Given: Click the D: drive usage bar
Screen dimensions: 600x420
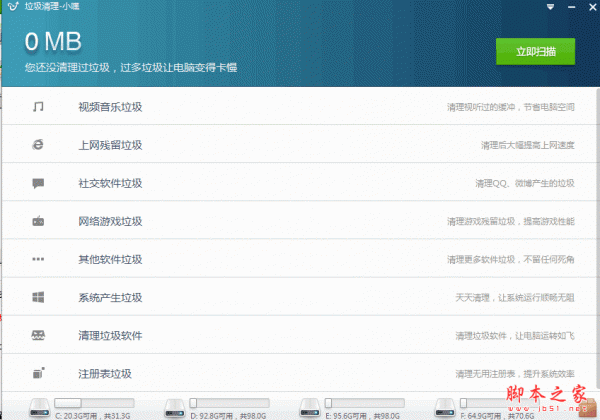Looking at the screenshot, I should point(229,403).
